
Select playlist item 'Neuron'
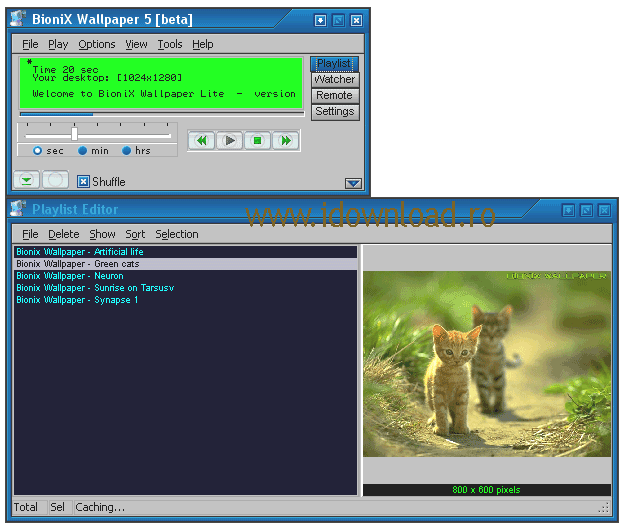(185, 276)
